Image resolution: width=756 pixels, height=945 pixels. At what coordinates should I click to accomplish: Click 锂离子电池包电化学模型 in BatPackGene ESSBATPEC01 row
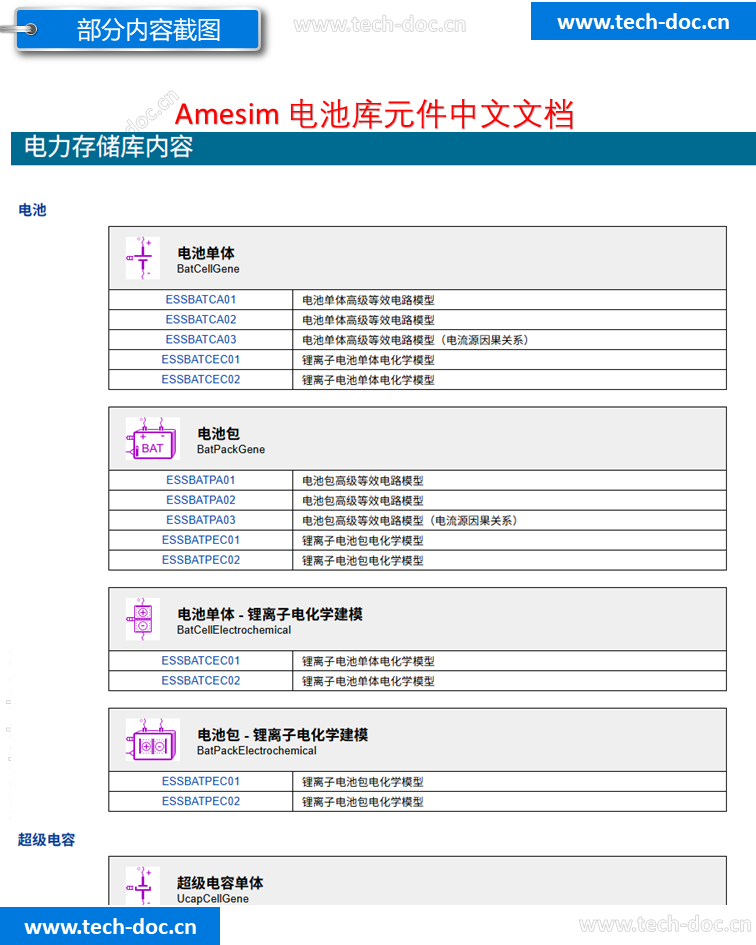[363, 541]
